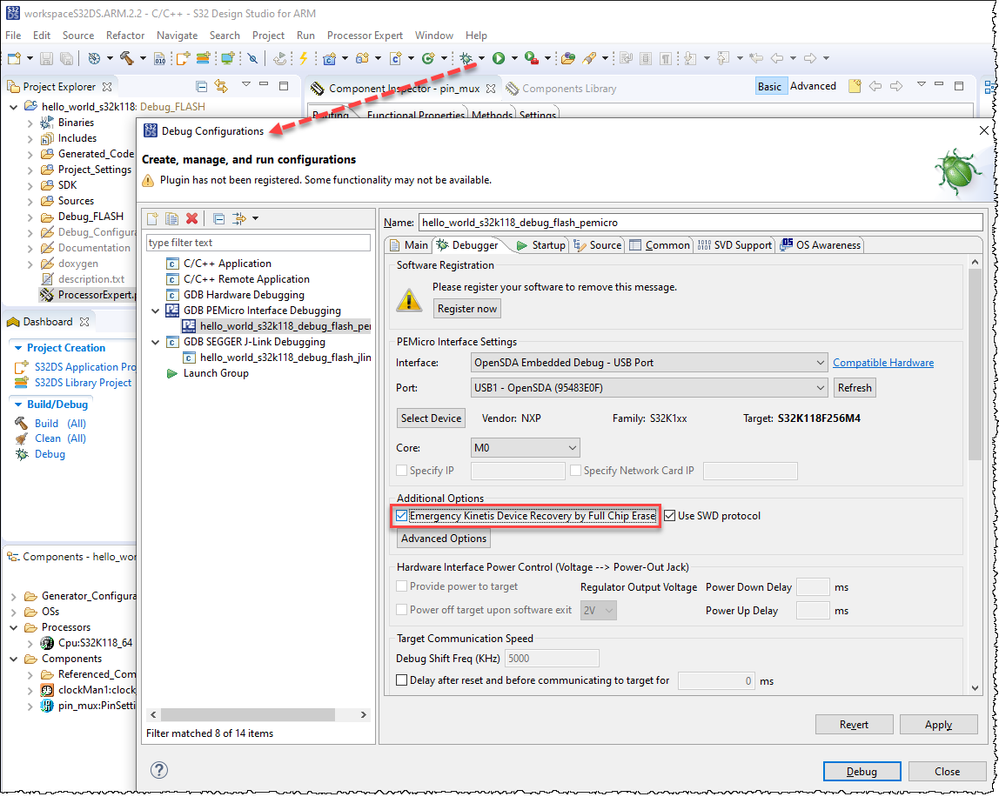
Task: Expand the Sources folder in Project Explorer
Action: [30, 201]
